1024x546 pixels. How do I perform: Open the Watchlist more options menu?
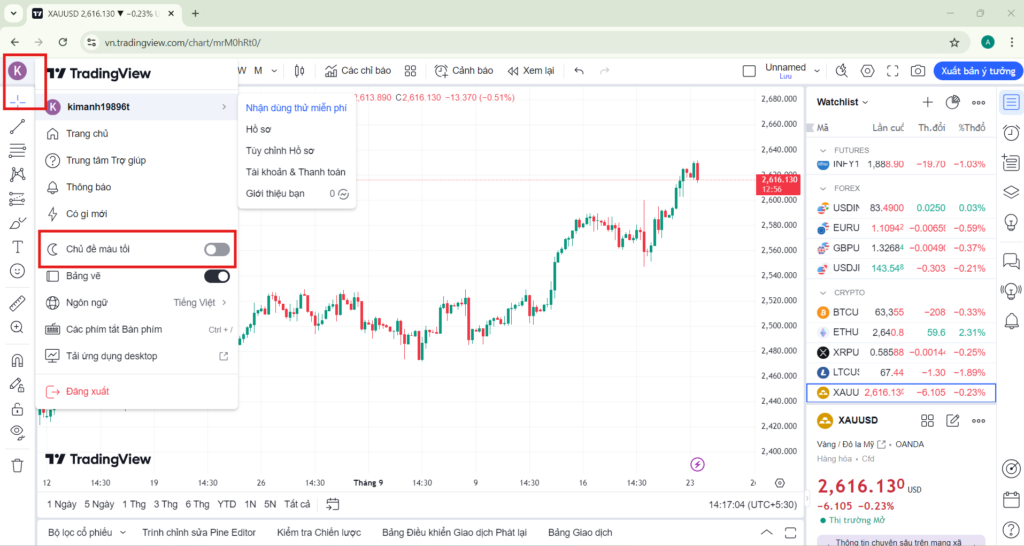click(978, 102)
